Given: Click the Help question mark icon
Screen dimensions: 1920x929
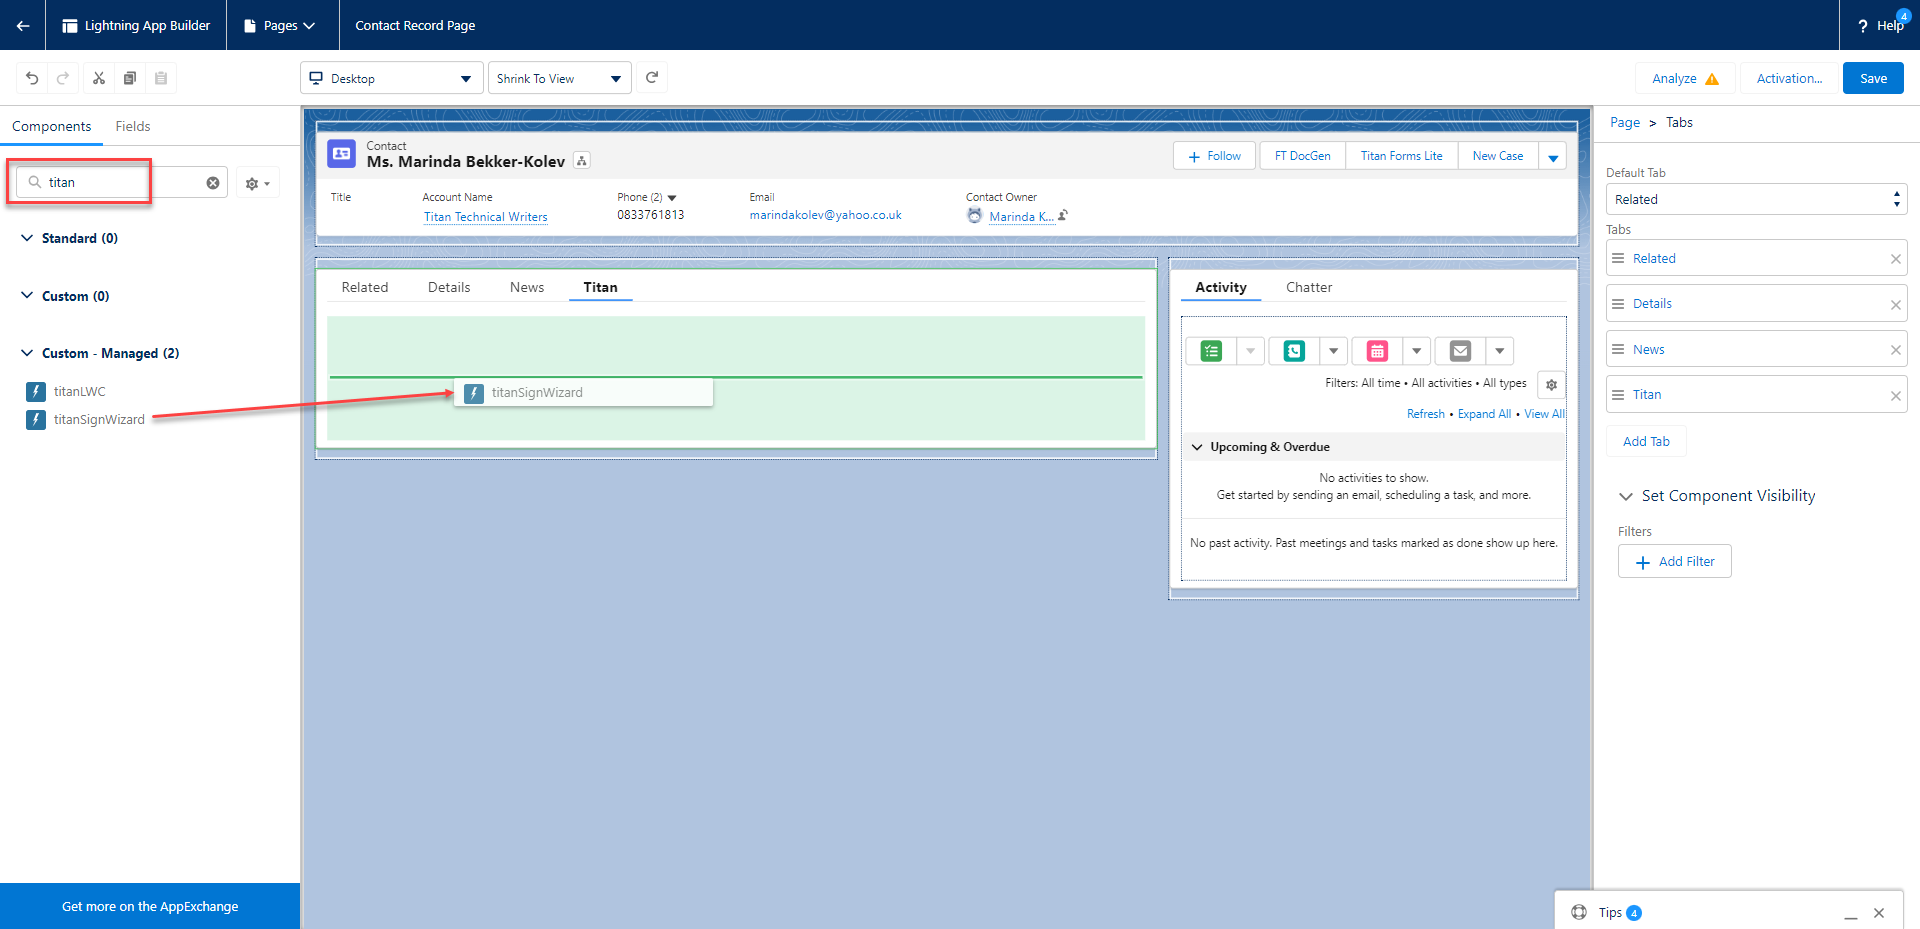Looking at the screenshot, I should (1862, 26).
